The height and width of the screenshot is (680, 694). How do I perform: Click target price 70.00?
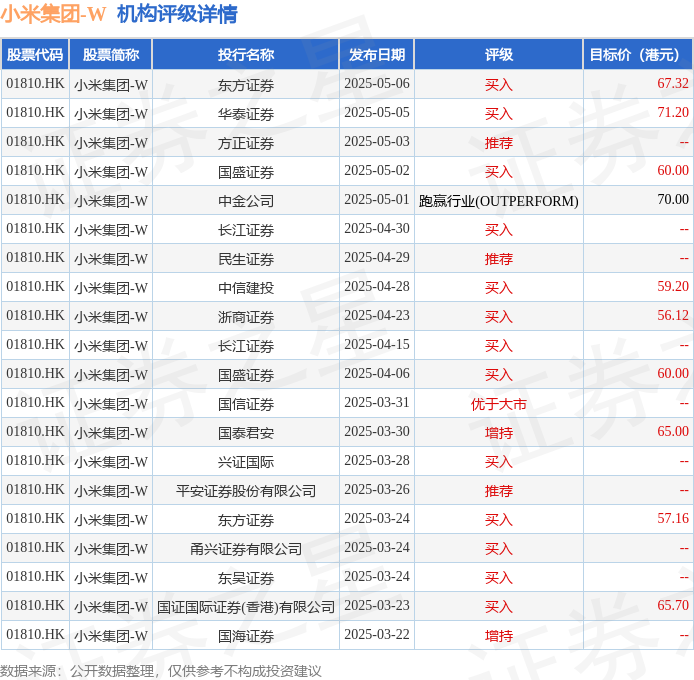(x=673, y=199)
